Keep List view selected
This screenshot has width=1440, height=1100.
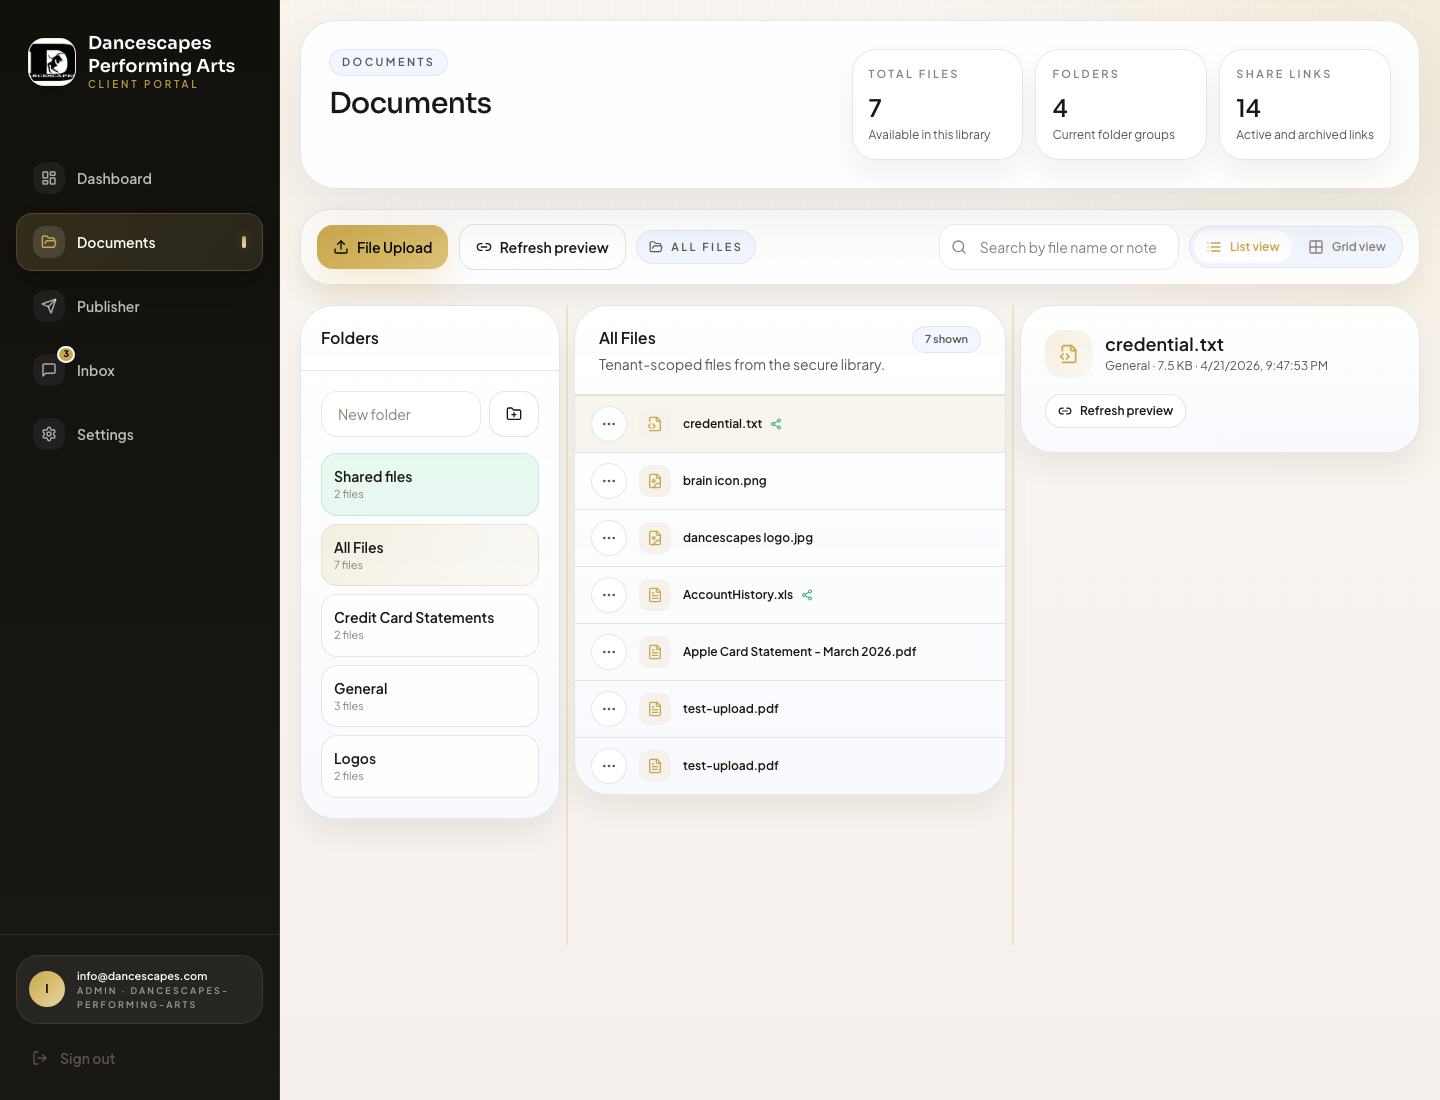click(1243, 246)
